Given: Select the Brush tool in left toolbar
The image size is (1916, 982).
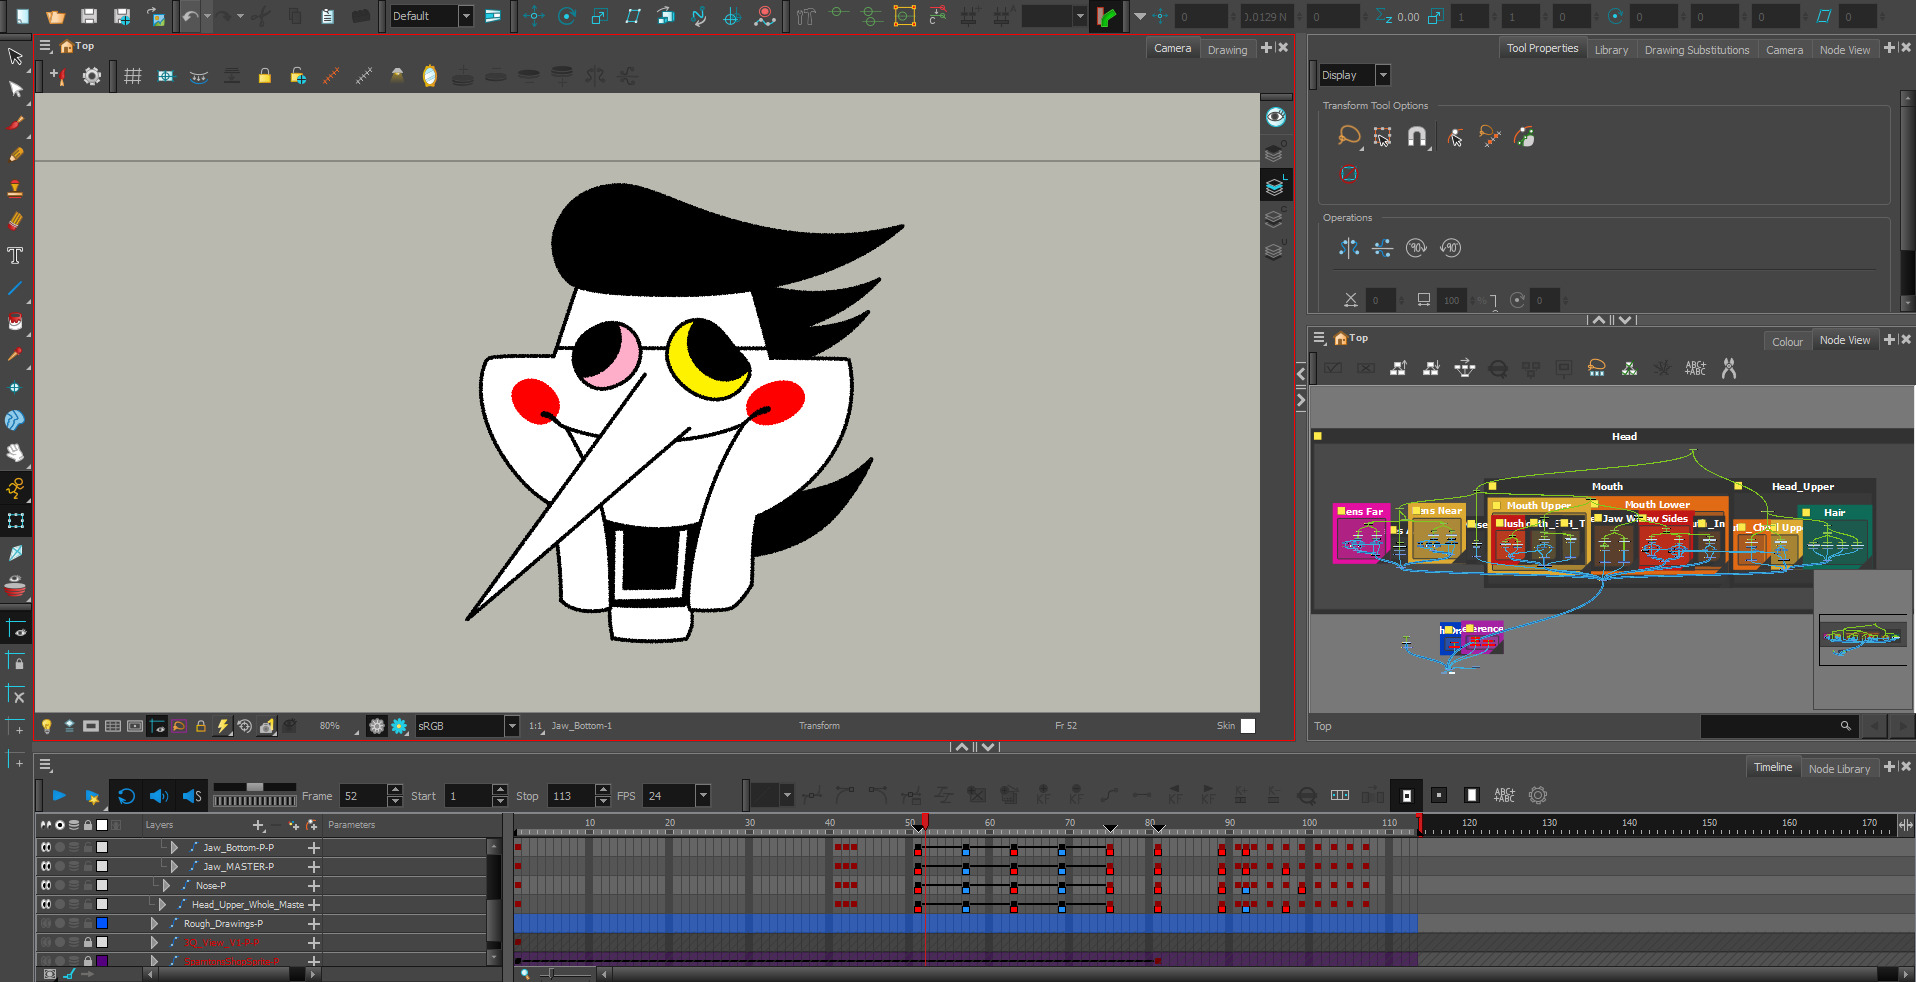Looking at the screenshot, I should (16, 123).
